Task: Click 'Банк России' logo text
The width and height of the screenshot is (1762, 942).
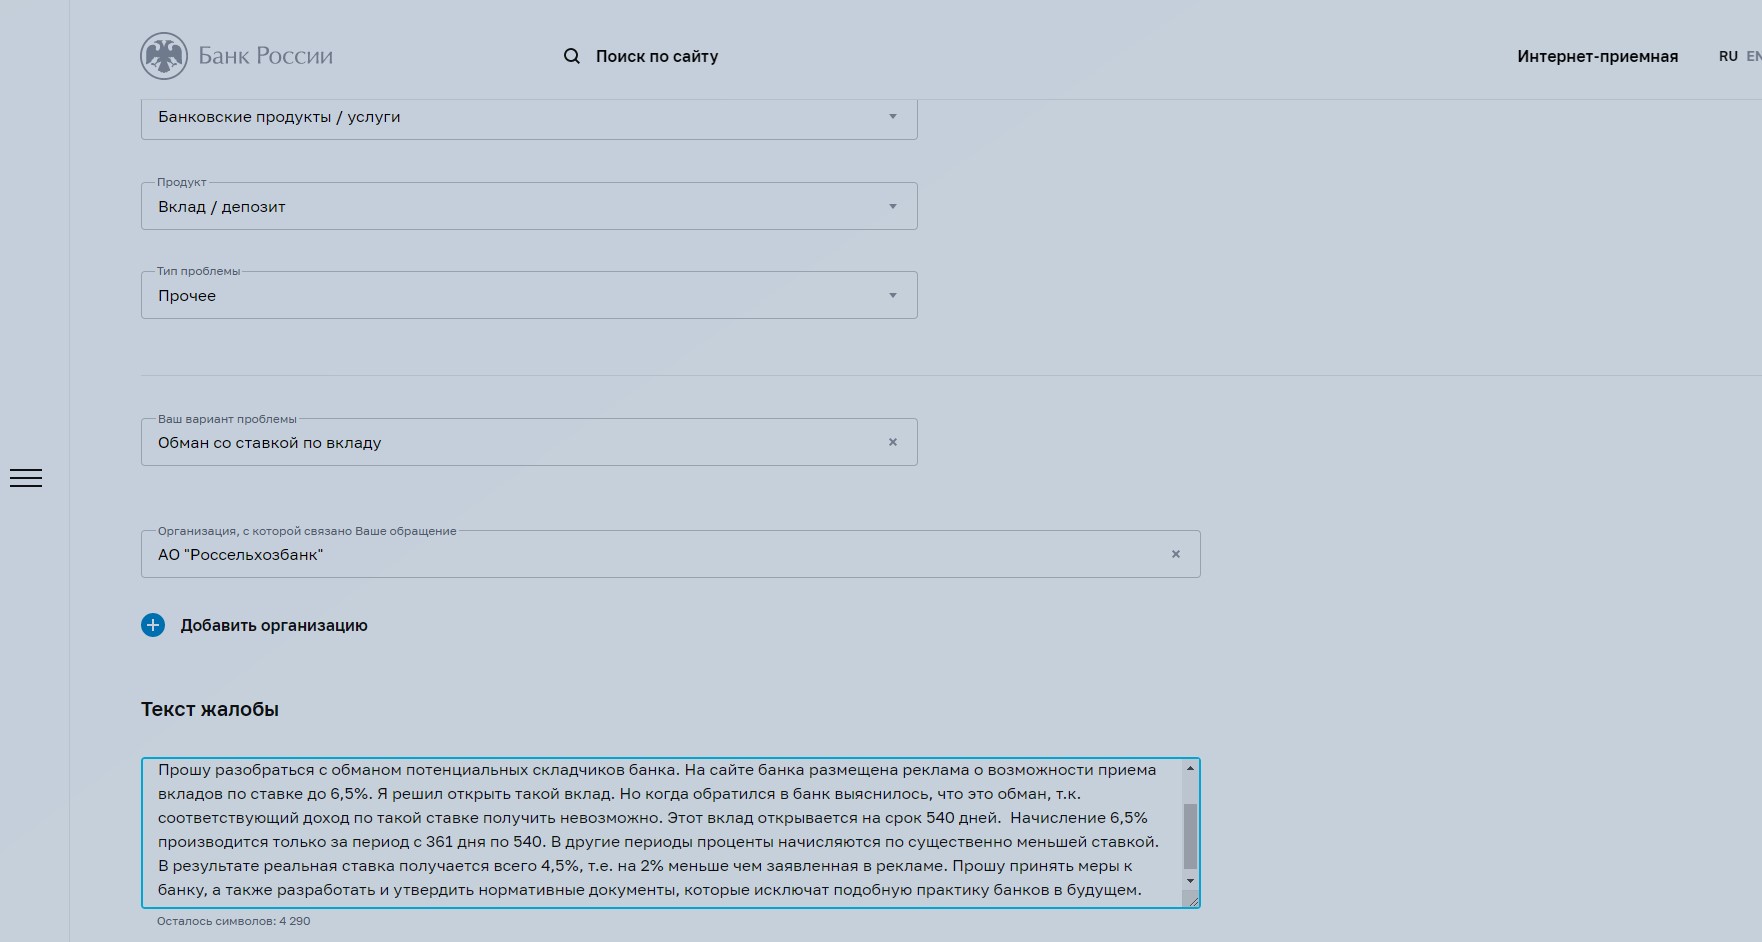Action: pos(265,56)
